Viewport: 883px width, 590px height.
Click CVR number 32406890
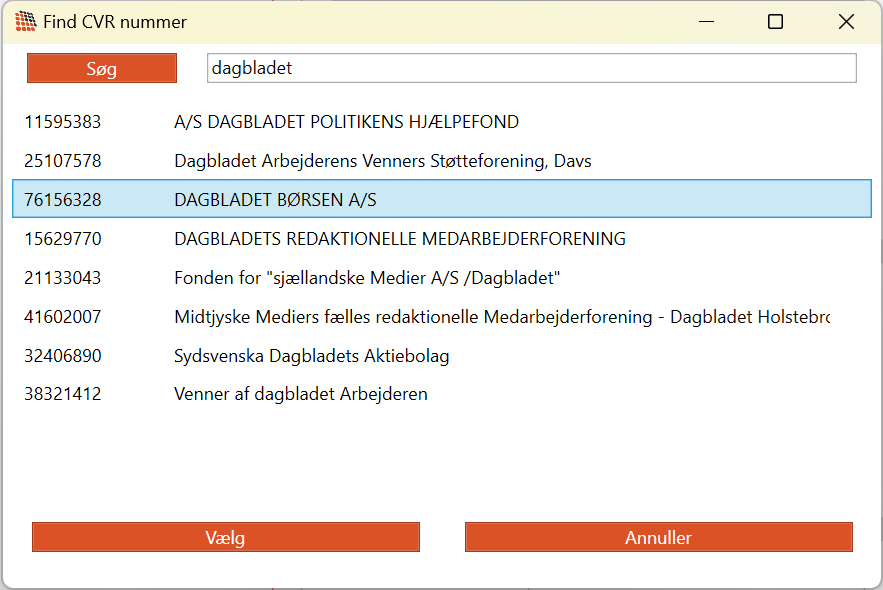62,356
